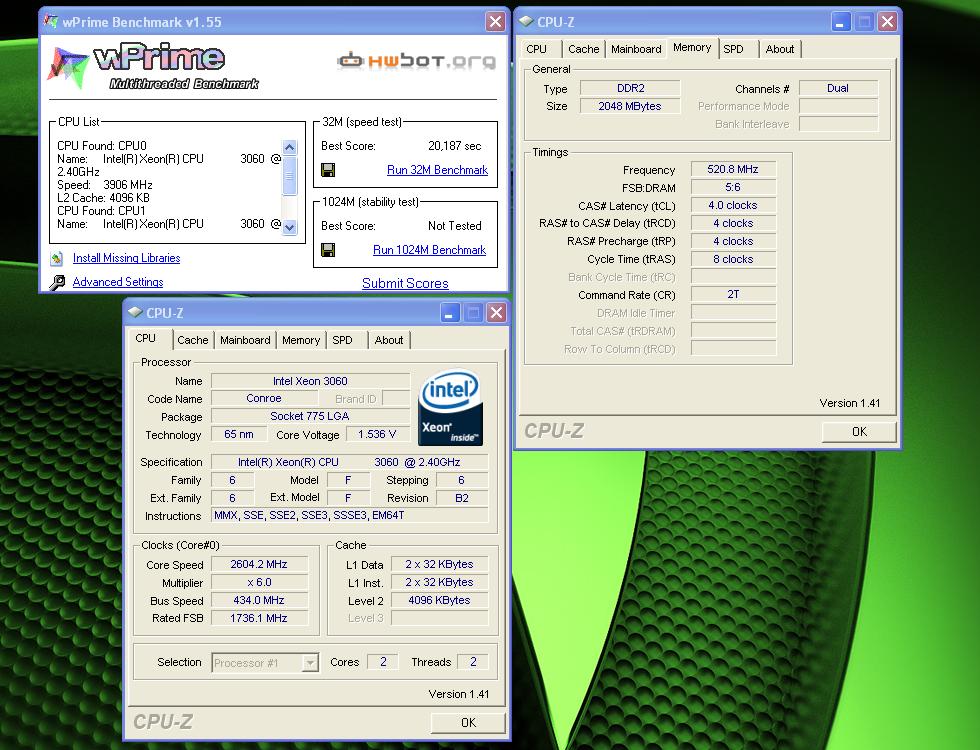Open Install Missing Libraries link

[x=126, y=258]
